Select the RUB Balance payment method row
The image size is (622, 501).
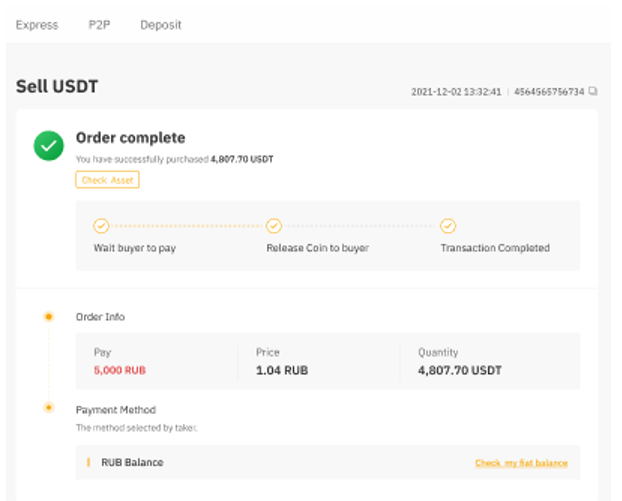300,463
